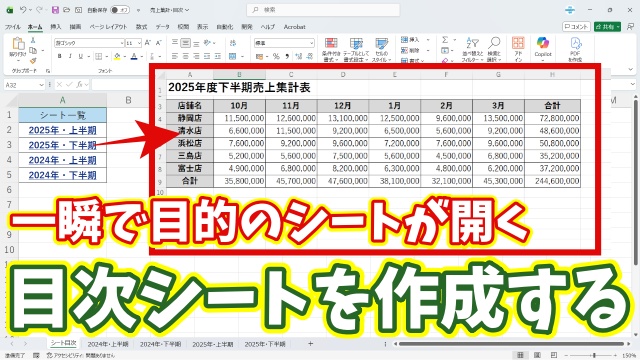Click the Decrease Decimal icon
The width and height of the screenshot is (640, 360).
click(x=309, y=56)
